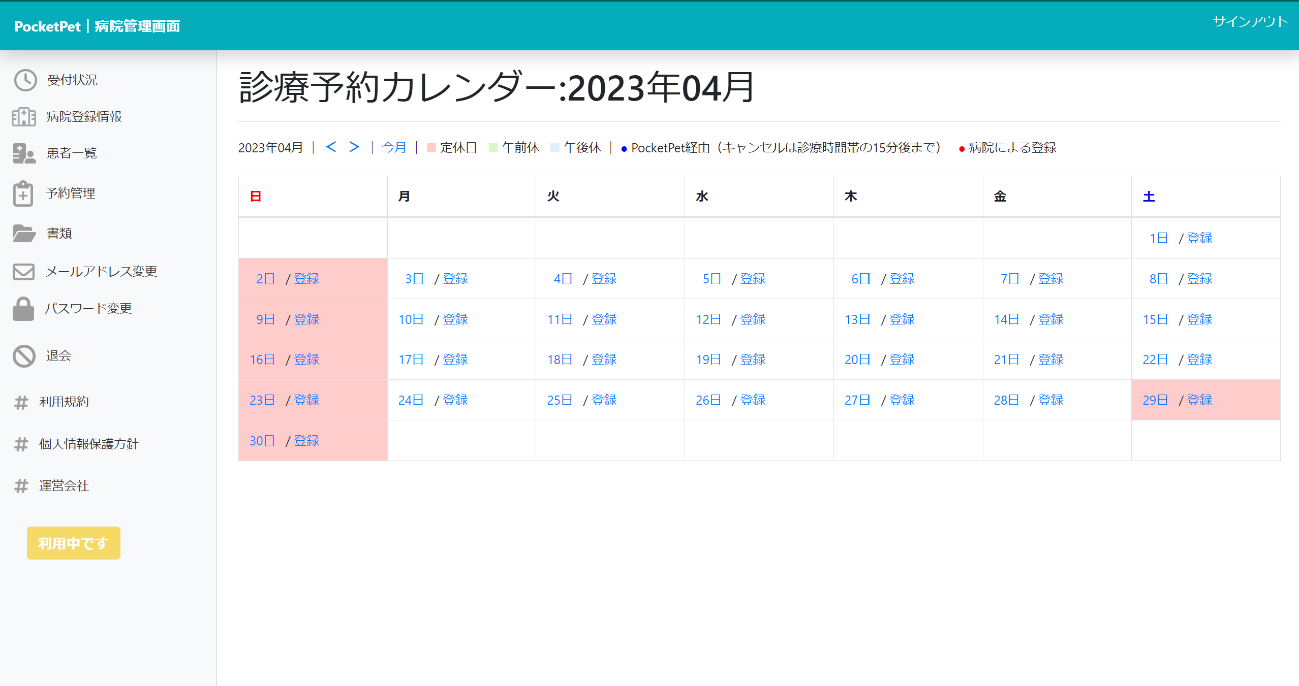
Task: Click the yellow 利用中です button
Action: tap(73, 543)
